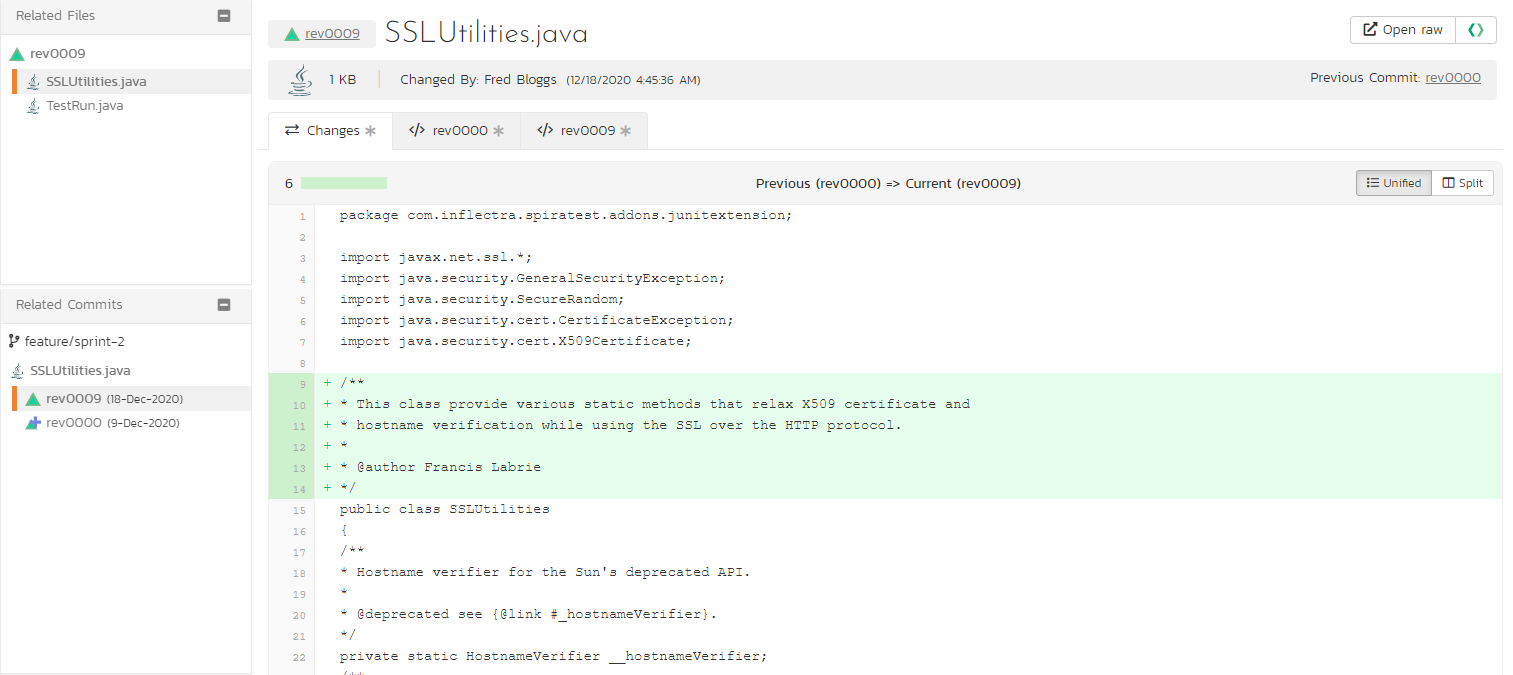The height and width of the screenshot is (675, 1513).
Task: Click the Open raw button
Action: pos(1403,30)
